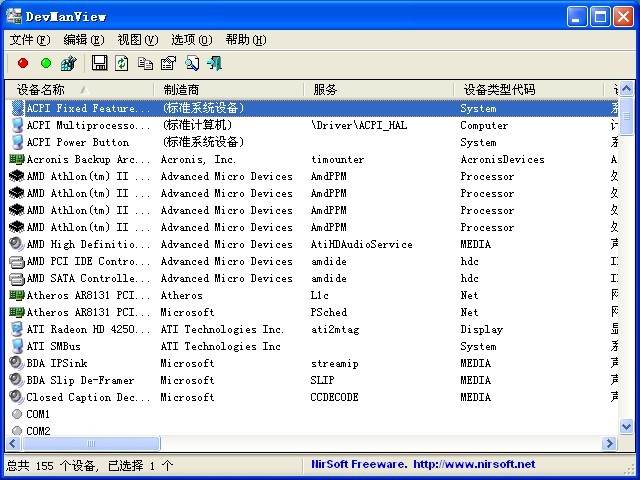Image resolution: width=640 pixels, height=480 pixels.
Task: Click the vertical scrollbar down arrow
Action: (x=627, y=426)
